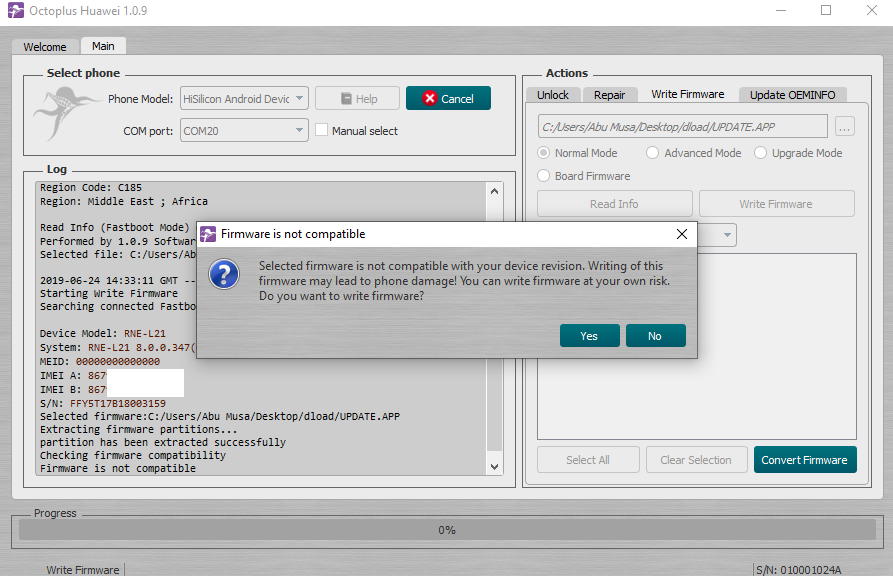Close the Octoplus Huawei main window
This screenshot has width=893, height=576.
[871, 10]
